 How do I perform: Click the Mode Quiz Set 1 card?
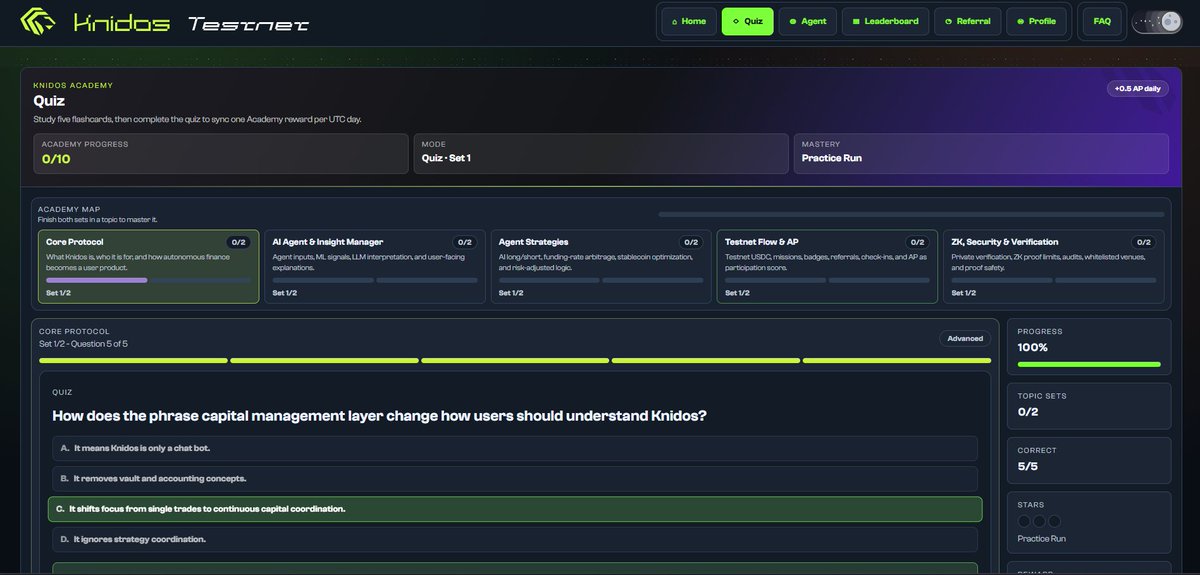click(x=600, y=153)
